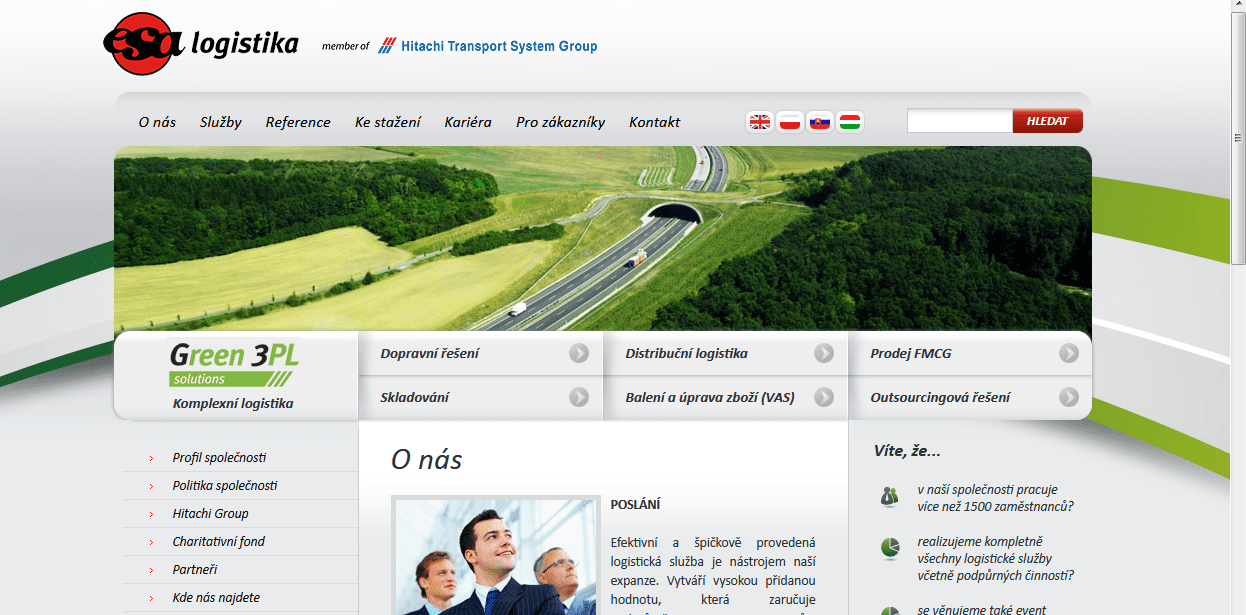Open Profil společnosti in the sidebar

pos(219,458)
